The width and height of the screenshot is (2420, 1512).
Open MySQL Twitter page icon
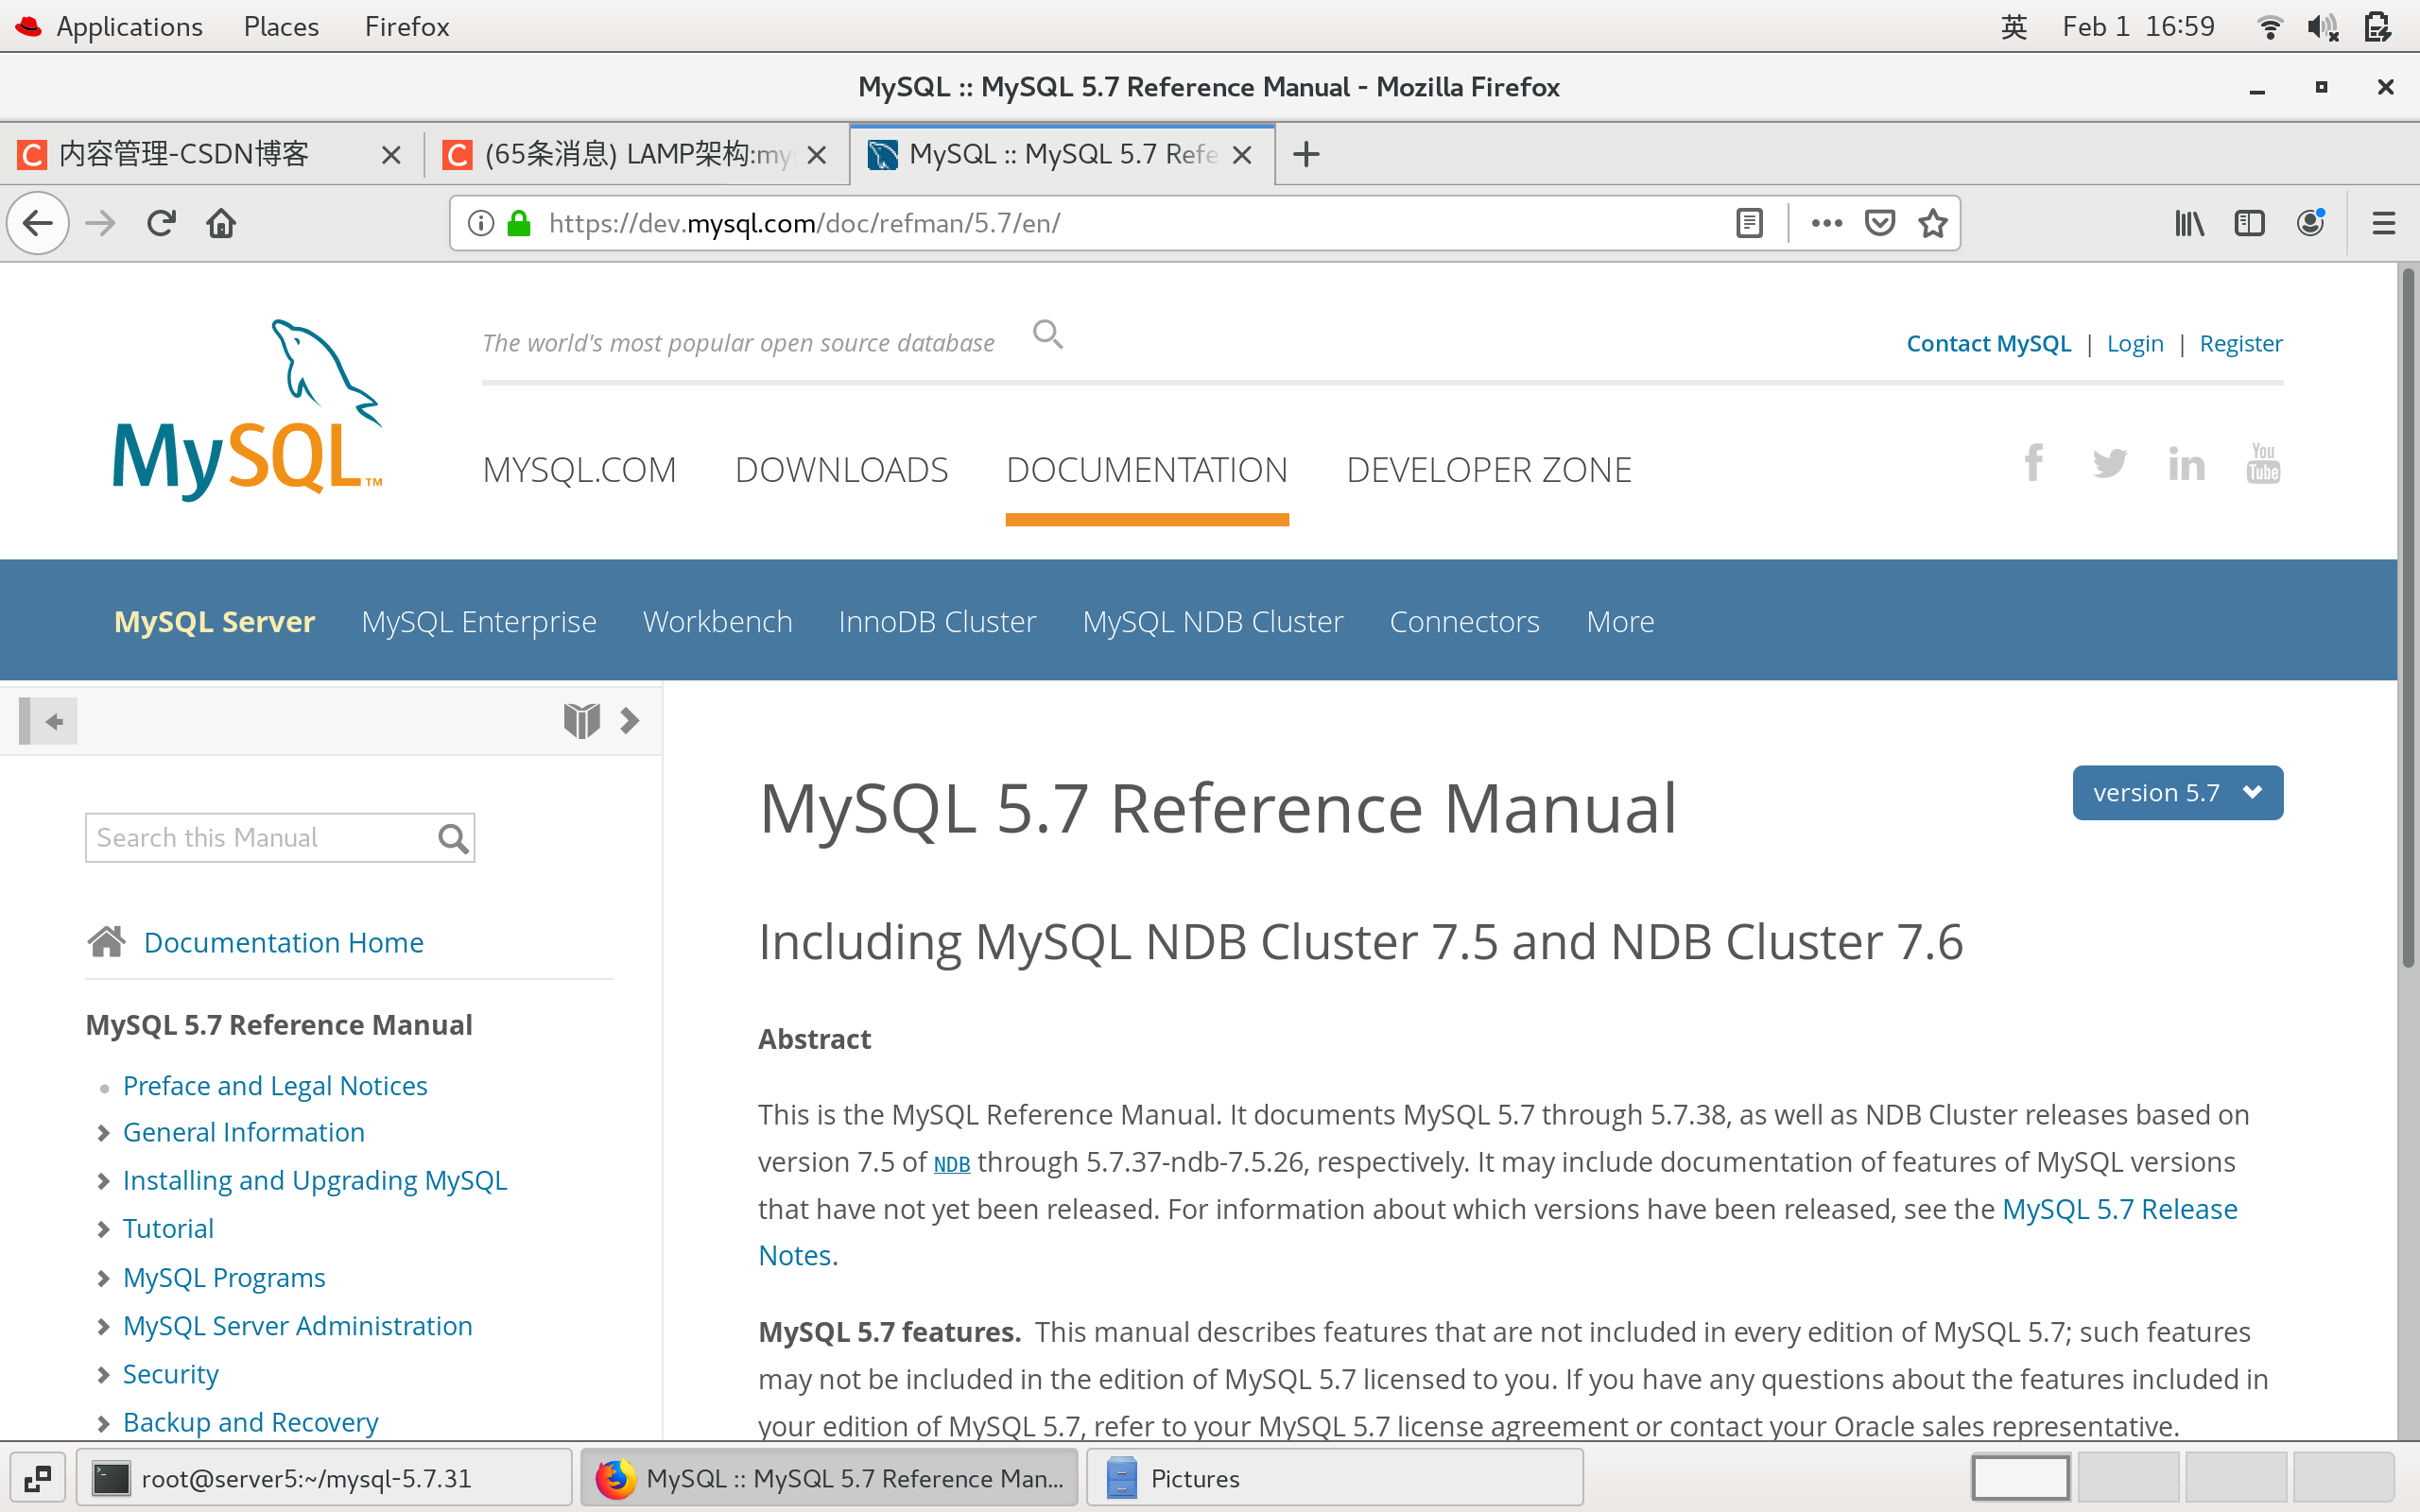[x=2110, y=464]
